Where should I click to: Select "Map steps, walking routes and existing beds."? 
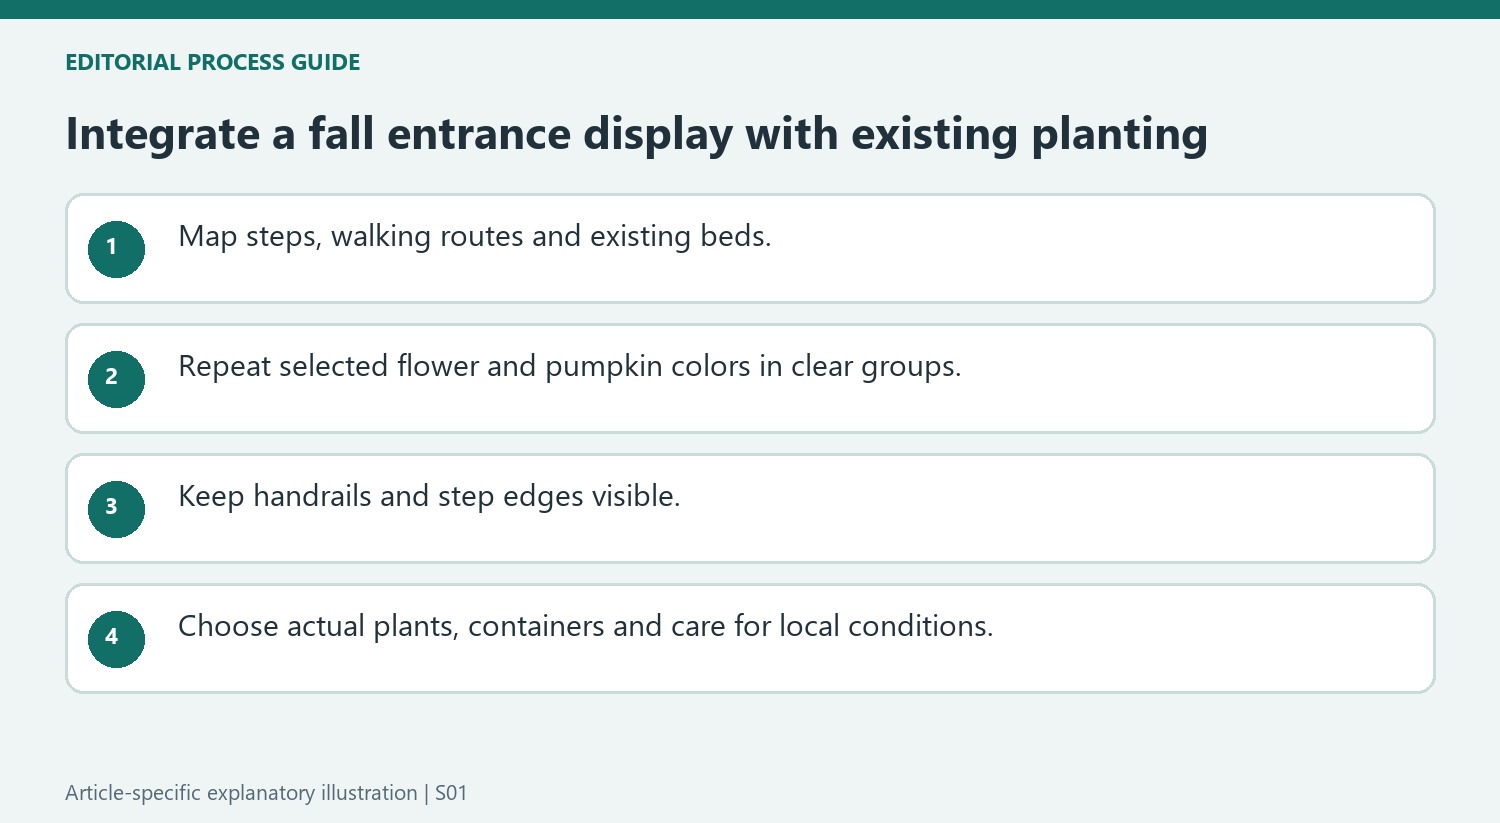click(x=475, y=237)
